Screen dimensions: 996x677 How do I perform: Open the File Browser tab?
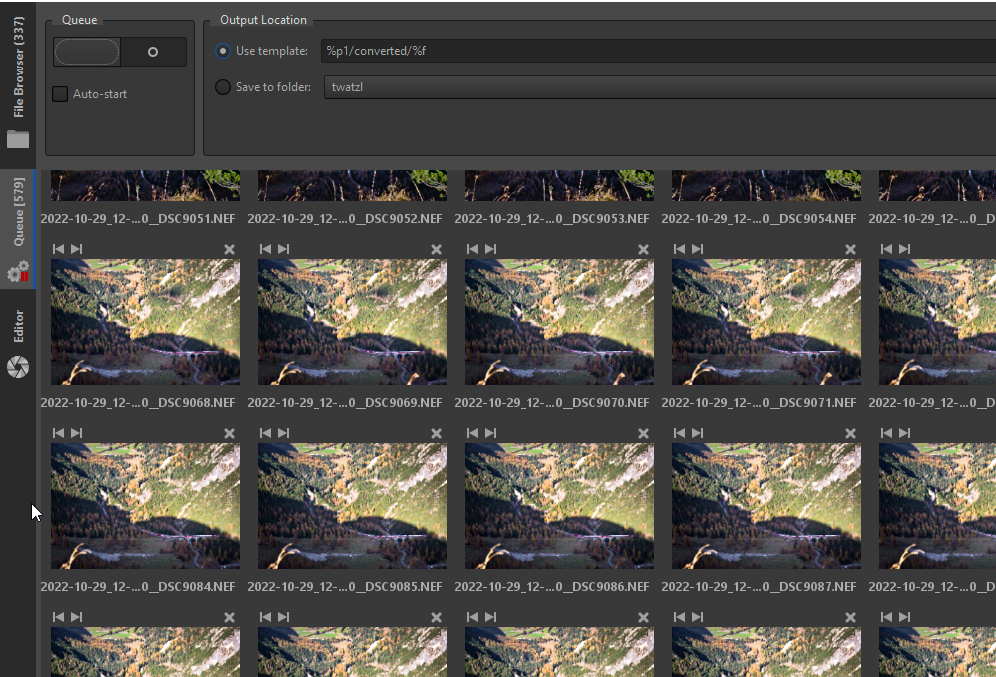[x=18, y=82]
